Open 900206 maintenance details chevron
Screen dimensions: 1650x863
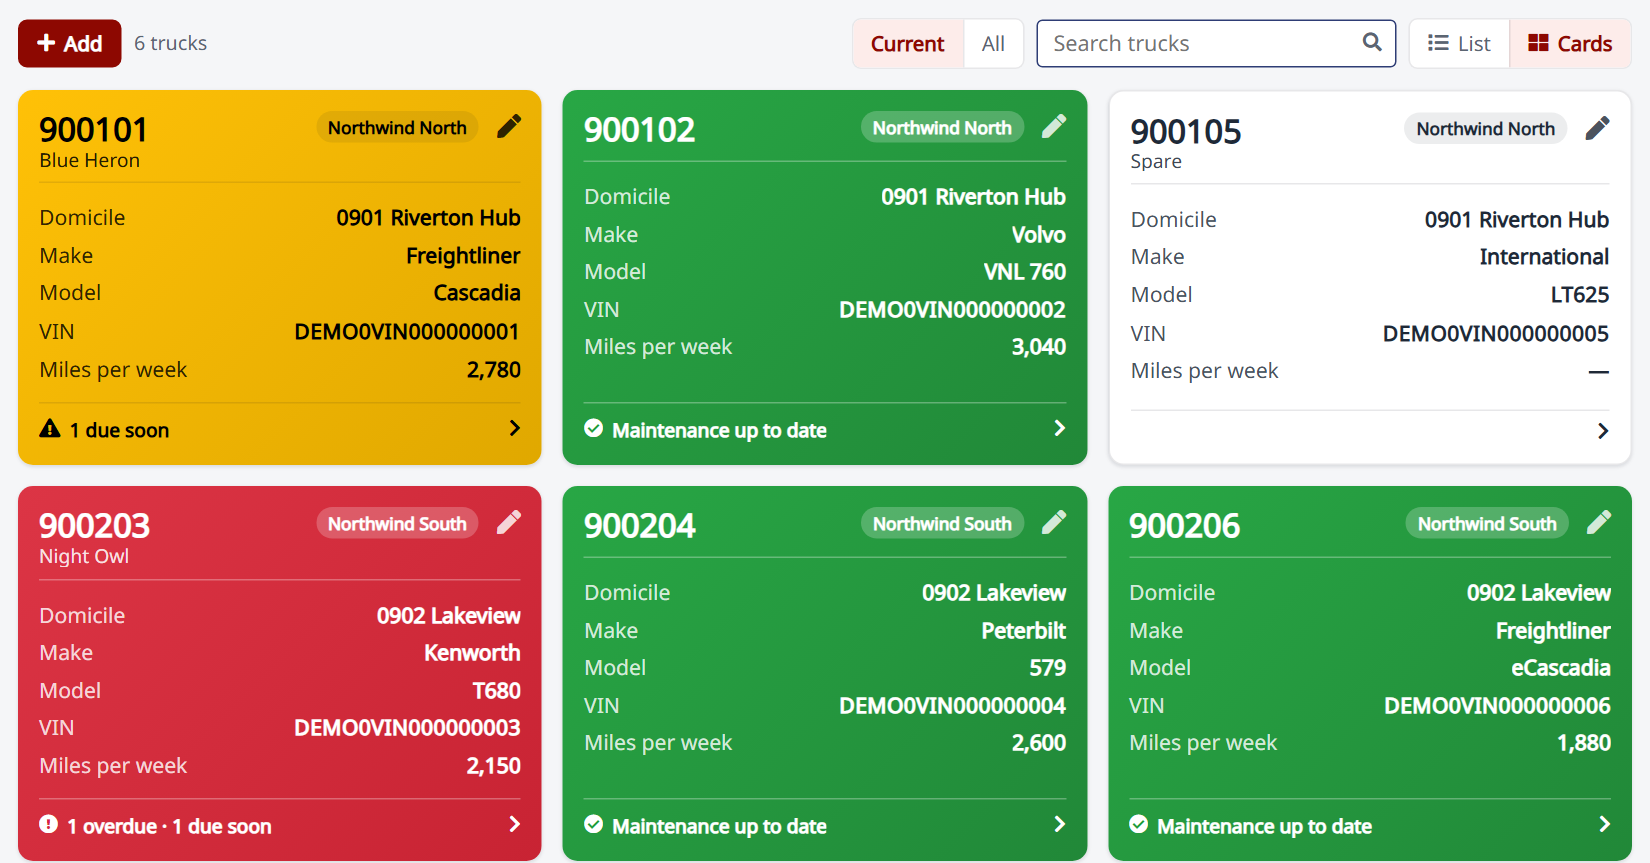(x=1604, y=824)
